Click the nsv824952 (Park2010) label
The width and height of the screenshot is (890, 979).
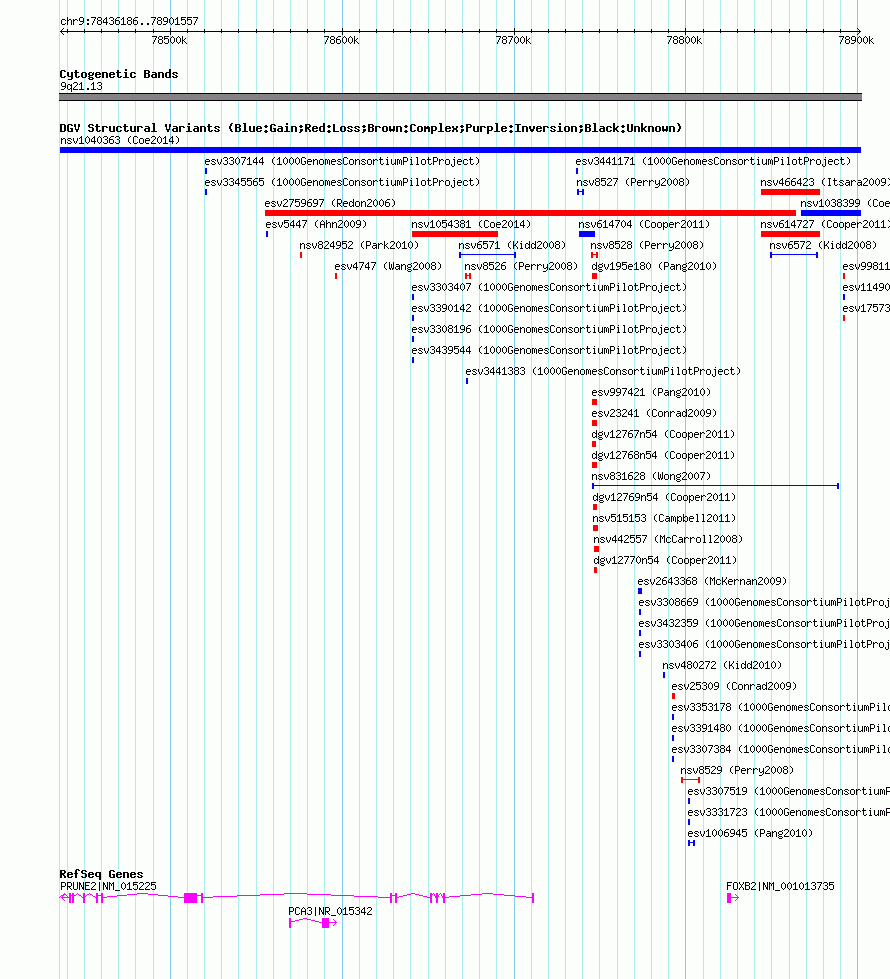tap(359, 245)
